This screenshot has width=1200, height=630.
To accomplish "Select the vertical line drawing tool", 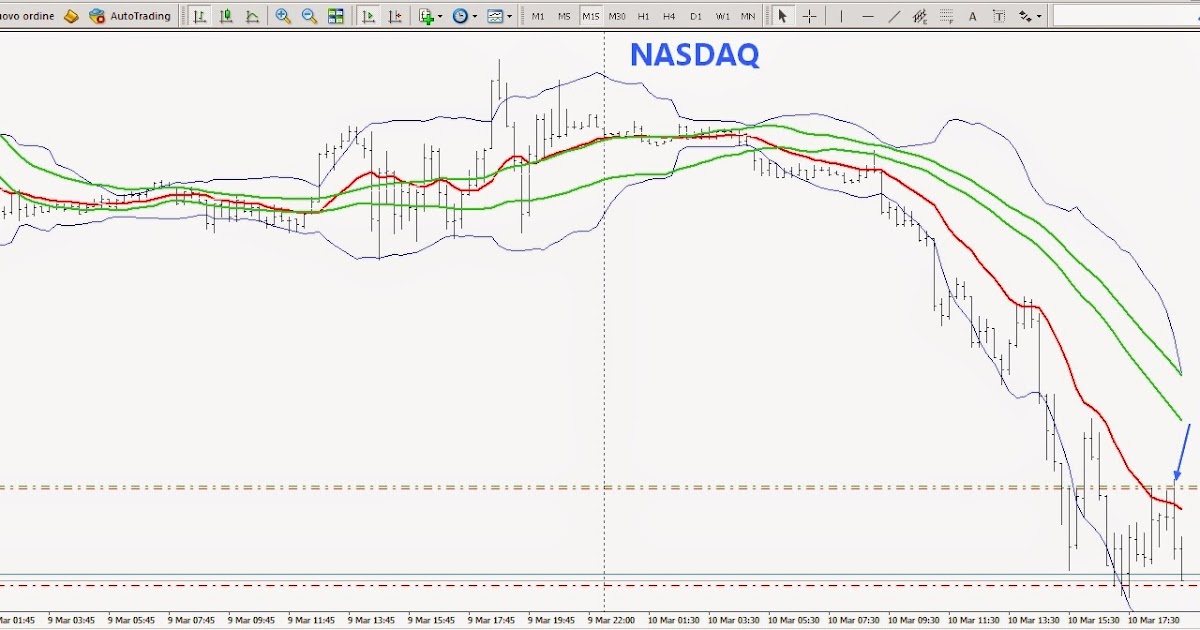I will pos(841,16).
